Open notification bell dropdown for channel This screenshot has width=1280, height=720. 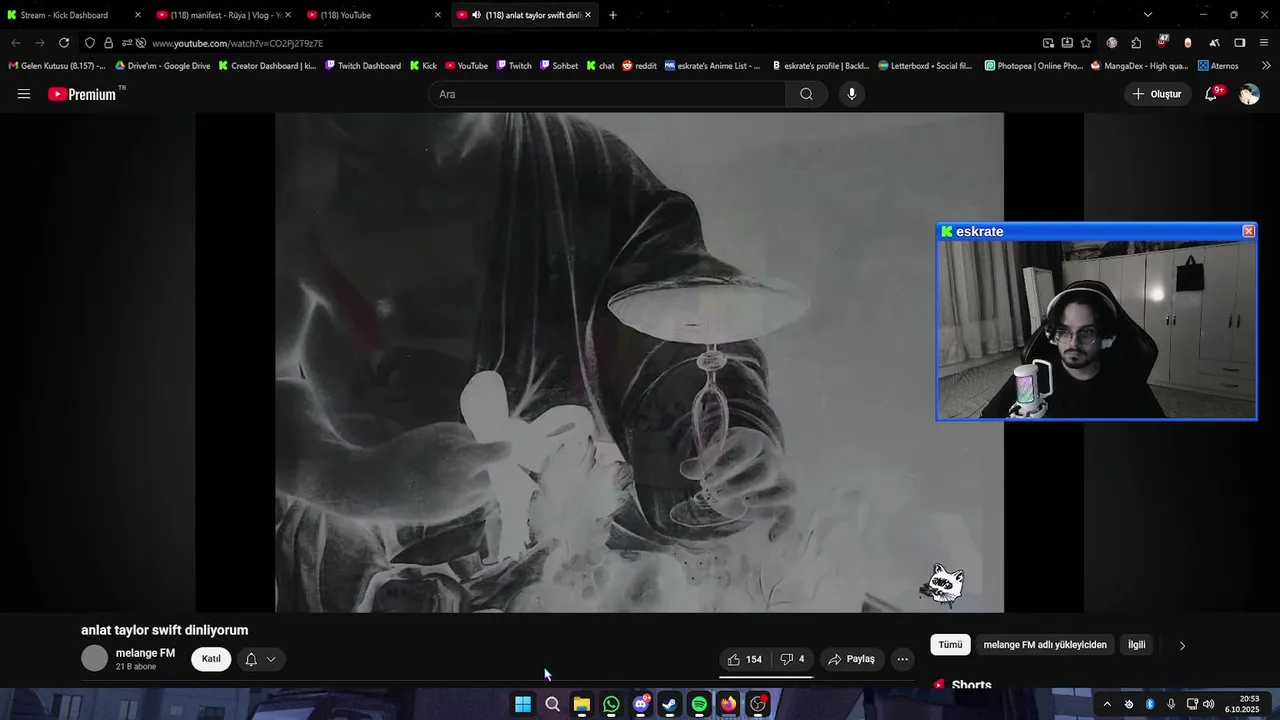[x=260, y=659]
